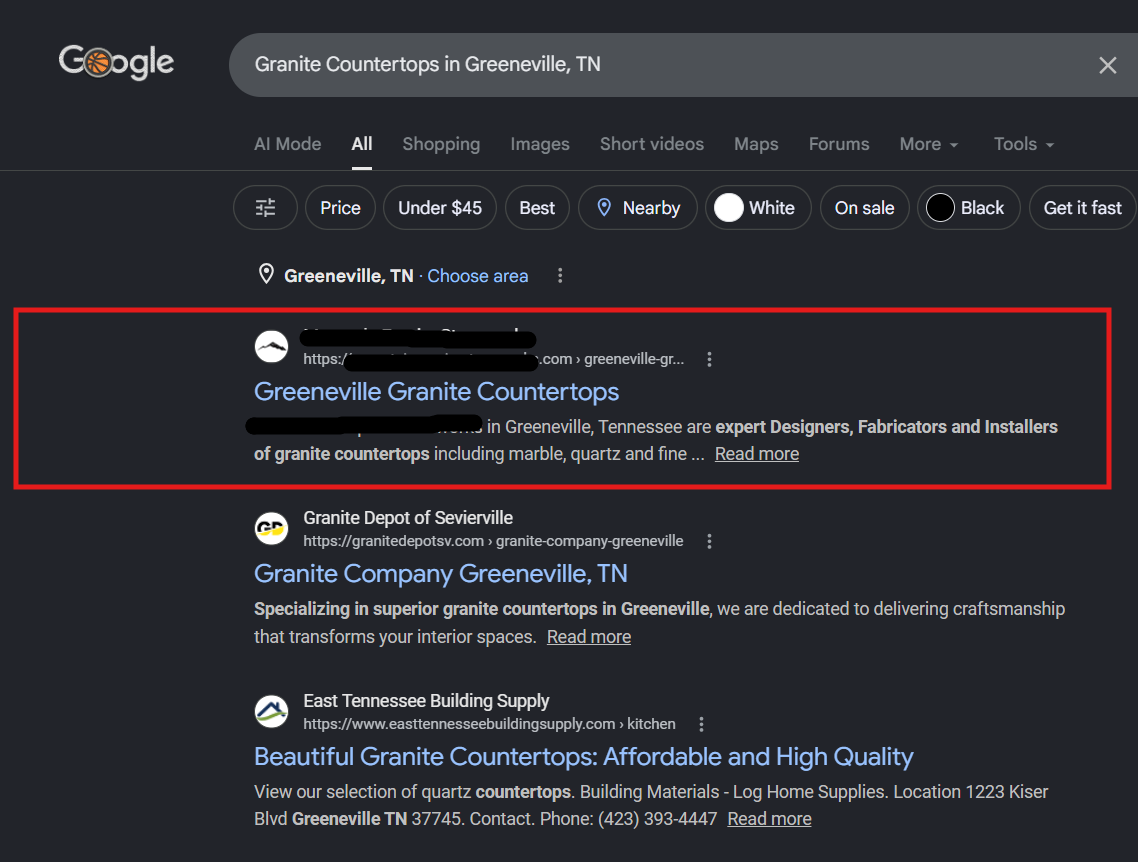Open the Forums tab
The image size is (1138, 862).
coord(839,144)
